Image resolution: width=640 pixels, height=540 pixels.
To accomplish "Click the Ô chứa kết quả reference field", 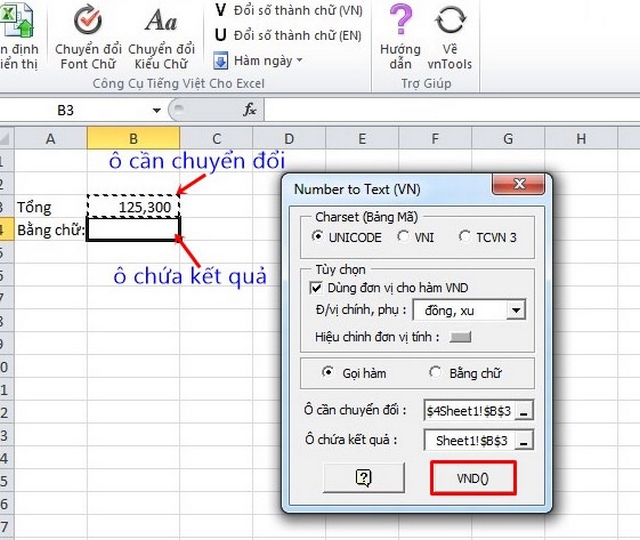I will click(x=469, y=440).
